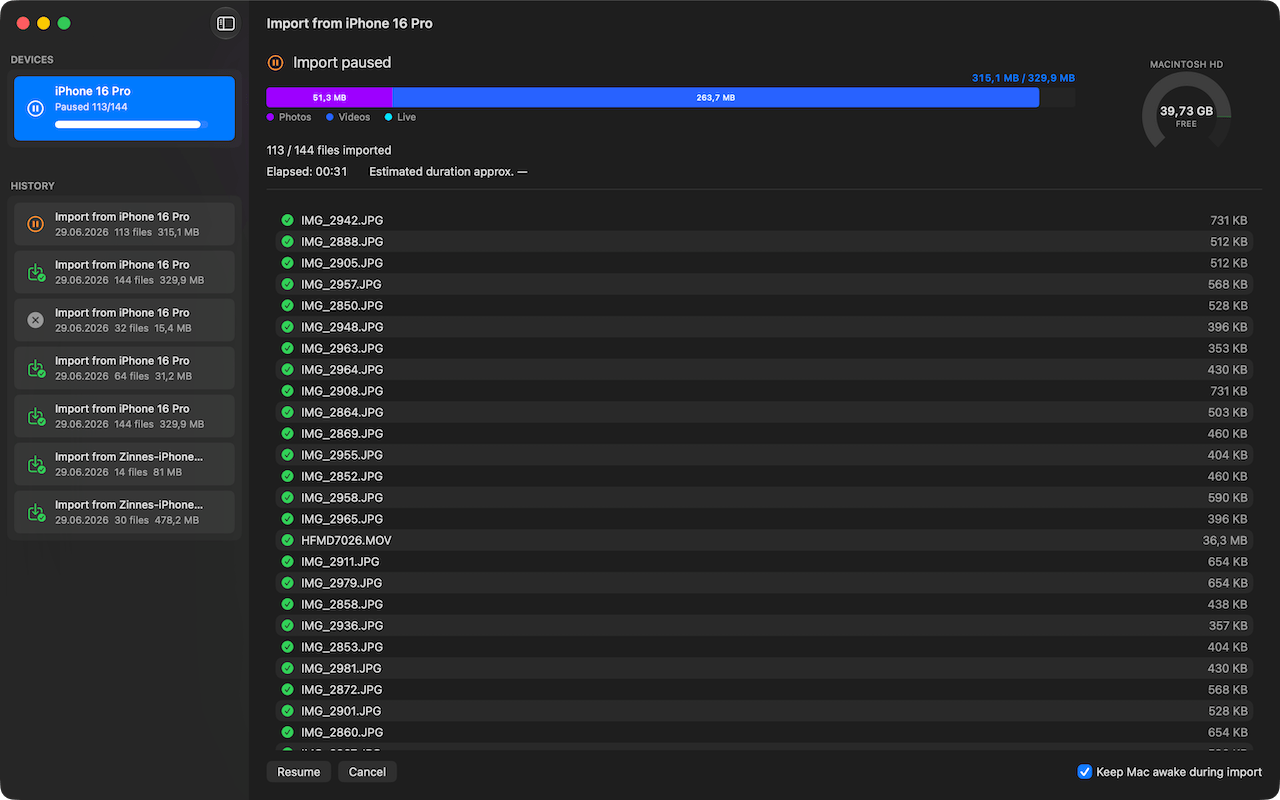Screen dimensions: 1280x800
Task: Click the DEVICES section header
Action: [x=32, y=60]
